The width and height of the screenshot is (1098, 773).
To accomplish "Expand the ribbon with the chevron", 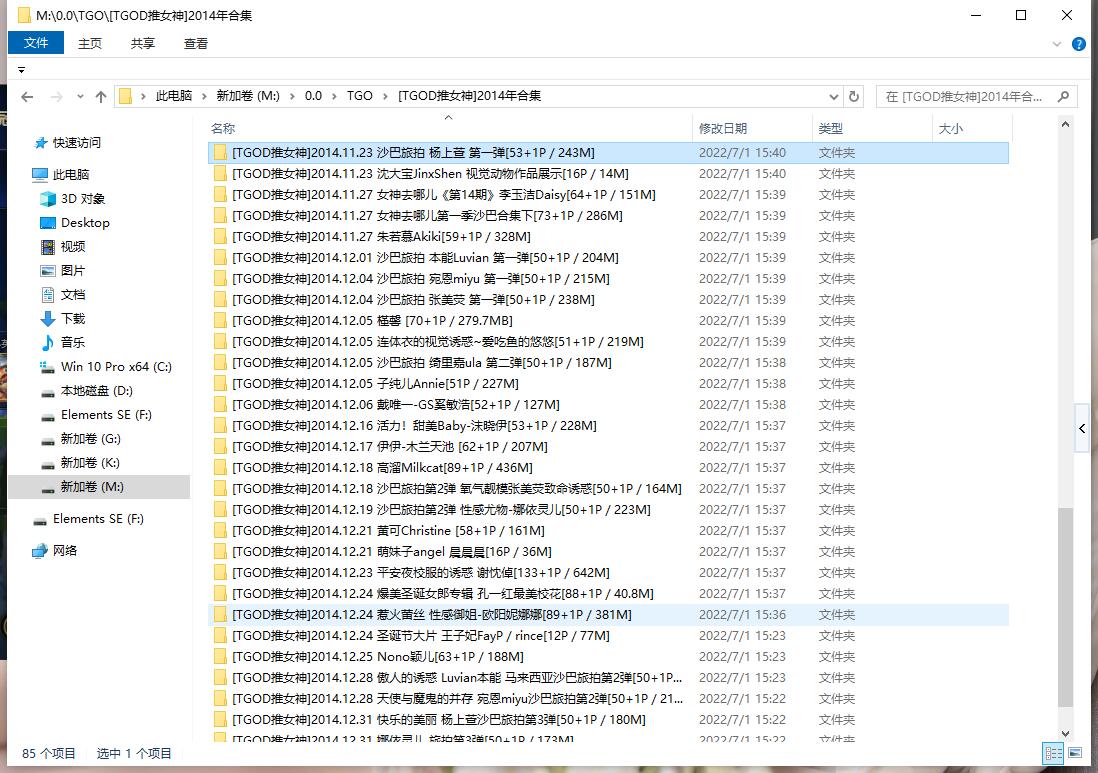I will coord(1057,44).
